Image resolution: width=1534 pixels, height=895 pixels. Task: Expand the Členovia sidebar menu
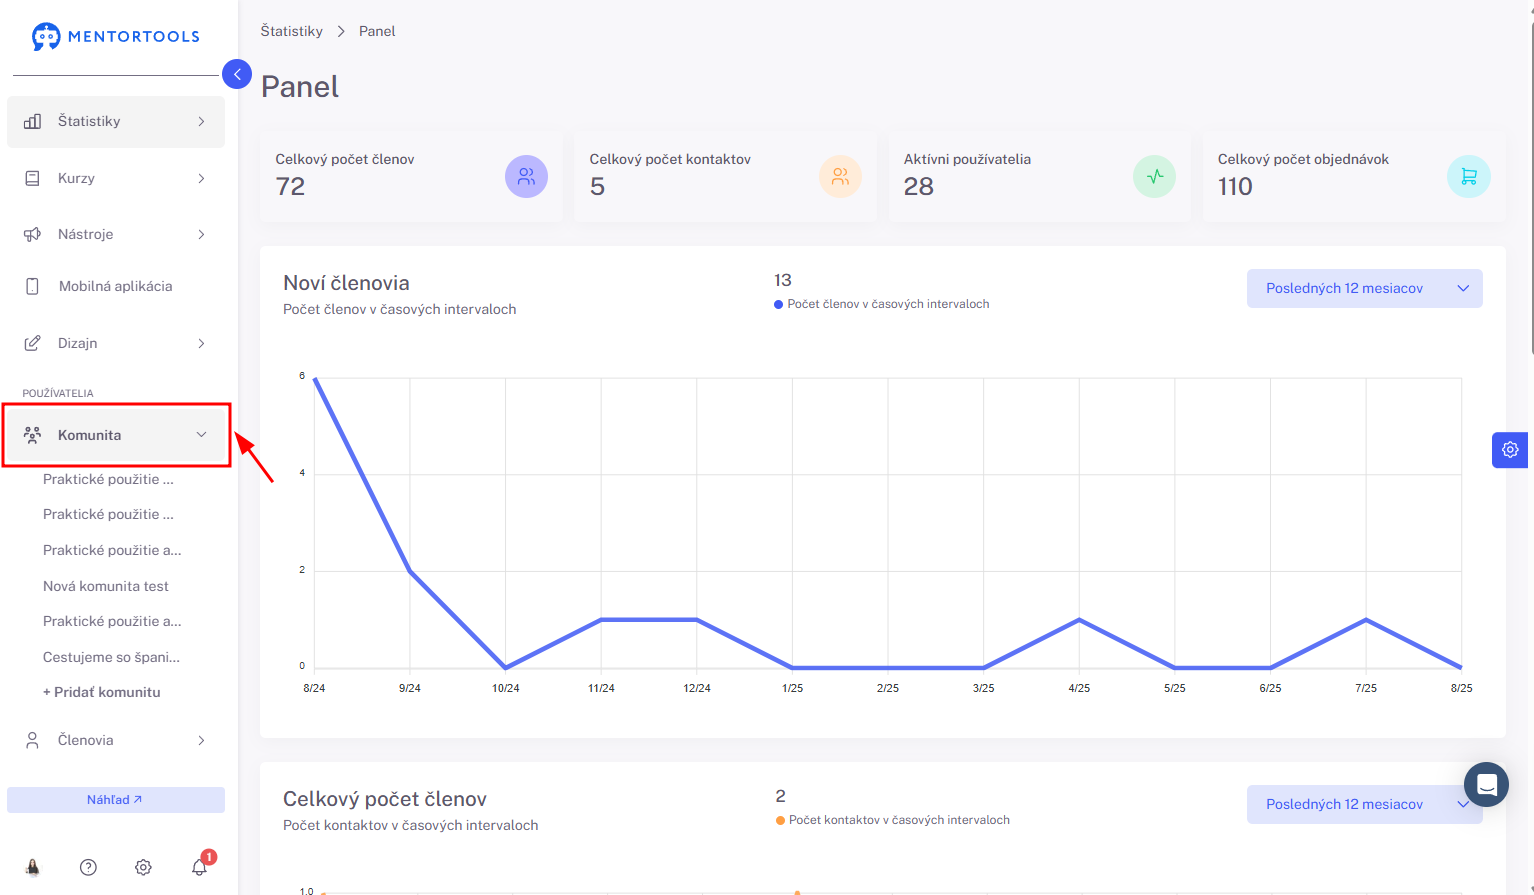pyautogui.click(x=116, y=740)
